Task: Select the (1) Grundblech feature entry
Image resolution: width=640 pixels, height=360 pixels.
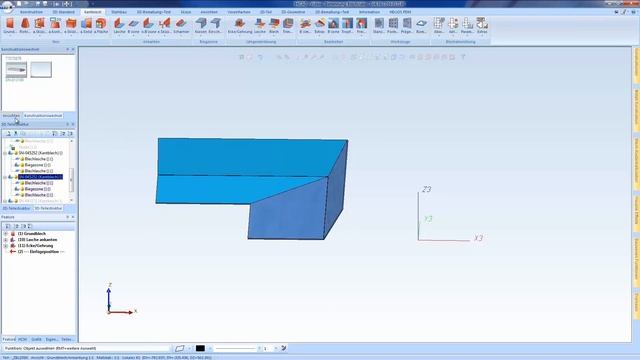Action: click(32, 234)
